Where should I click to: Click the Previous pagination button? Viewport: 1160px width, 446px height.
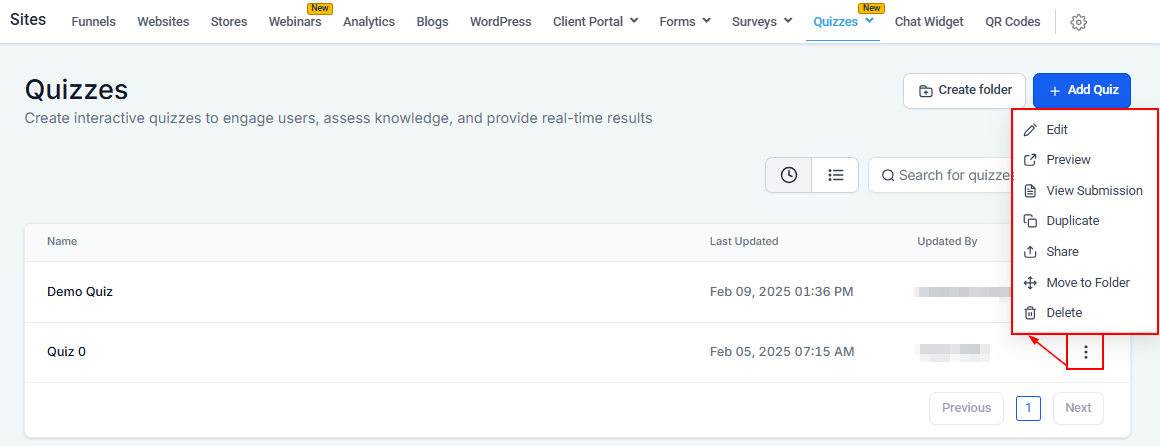click(966, 408)
